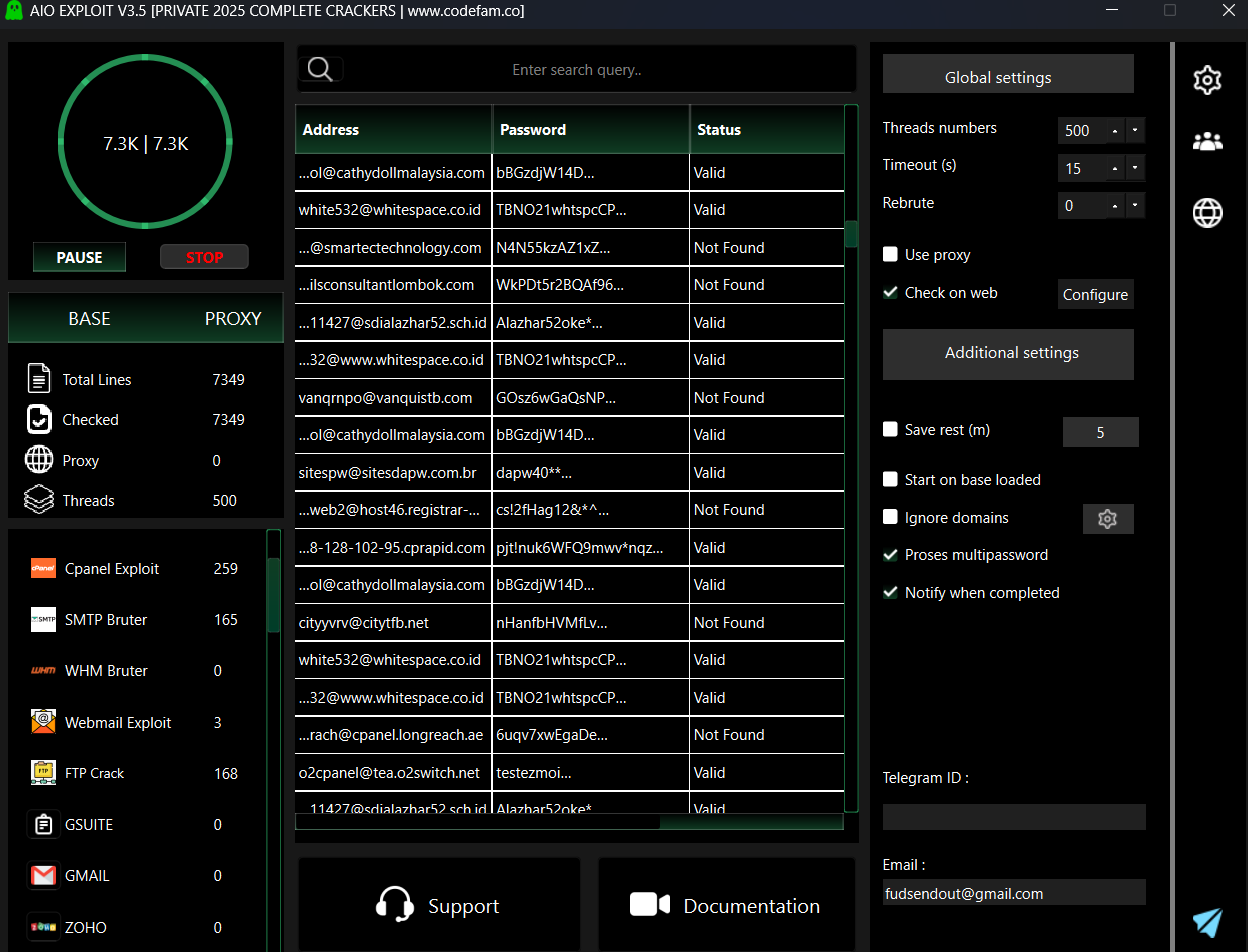Image resolution: width=1248 pixels, height=952 pixels.
Task: Click the circular 7.3K progress ring
Action: [x=146, y=143]
